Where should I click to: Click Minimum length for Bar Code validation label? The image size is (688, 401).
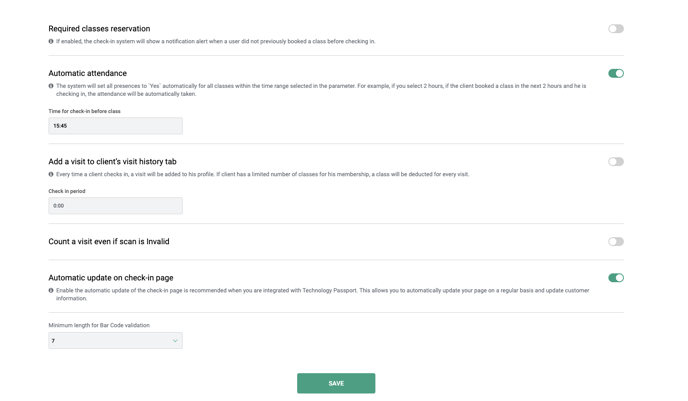click(x=99, y=325)
